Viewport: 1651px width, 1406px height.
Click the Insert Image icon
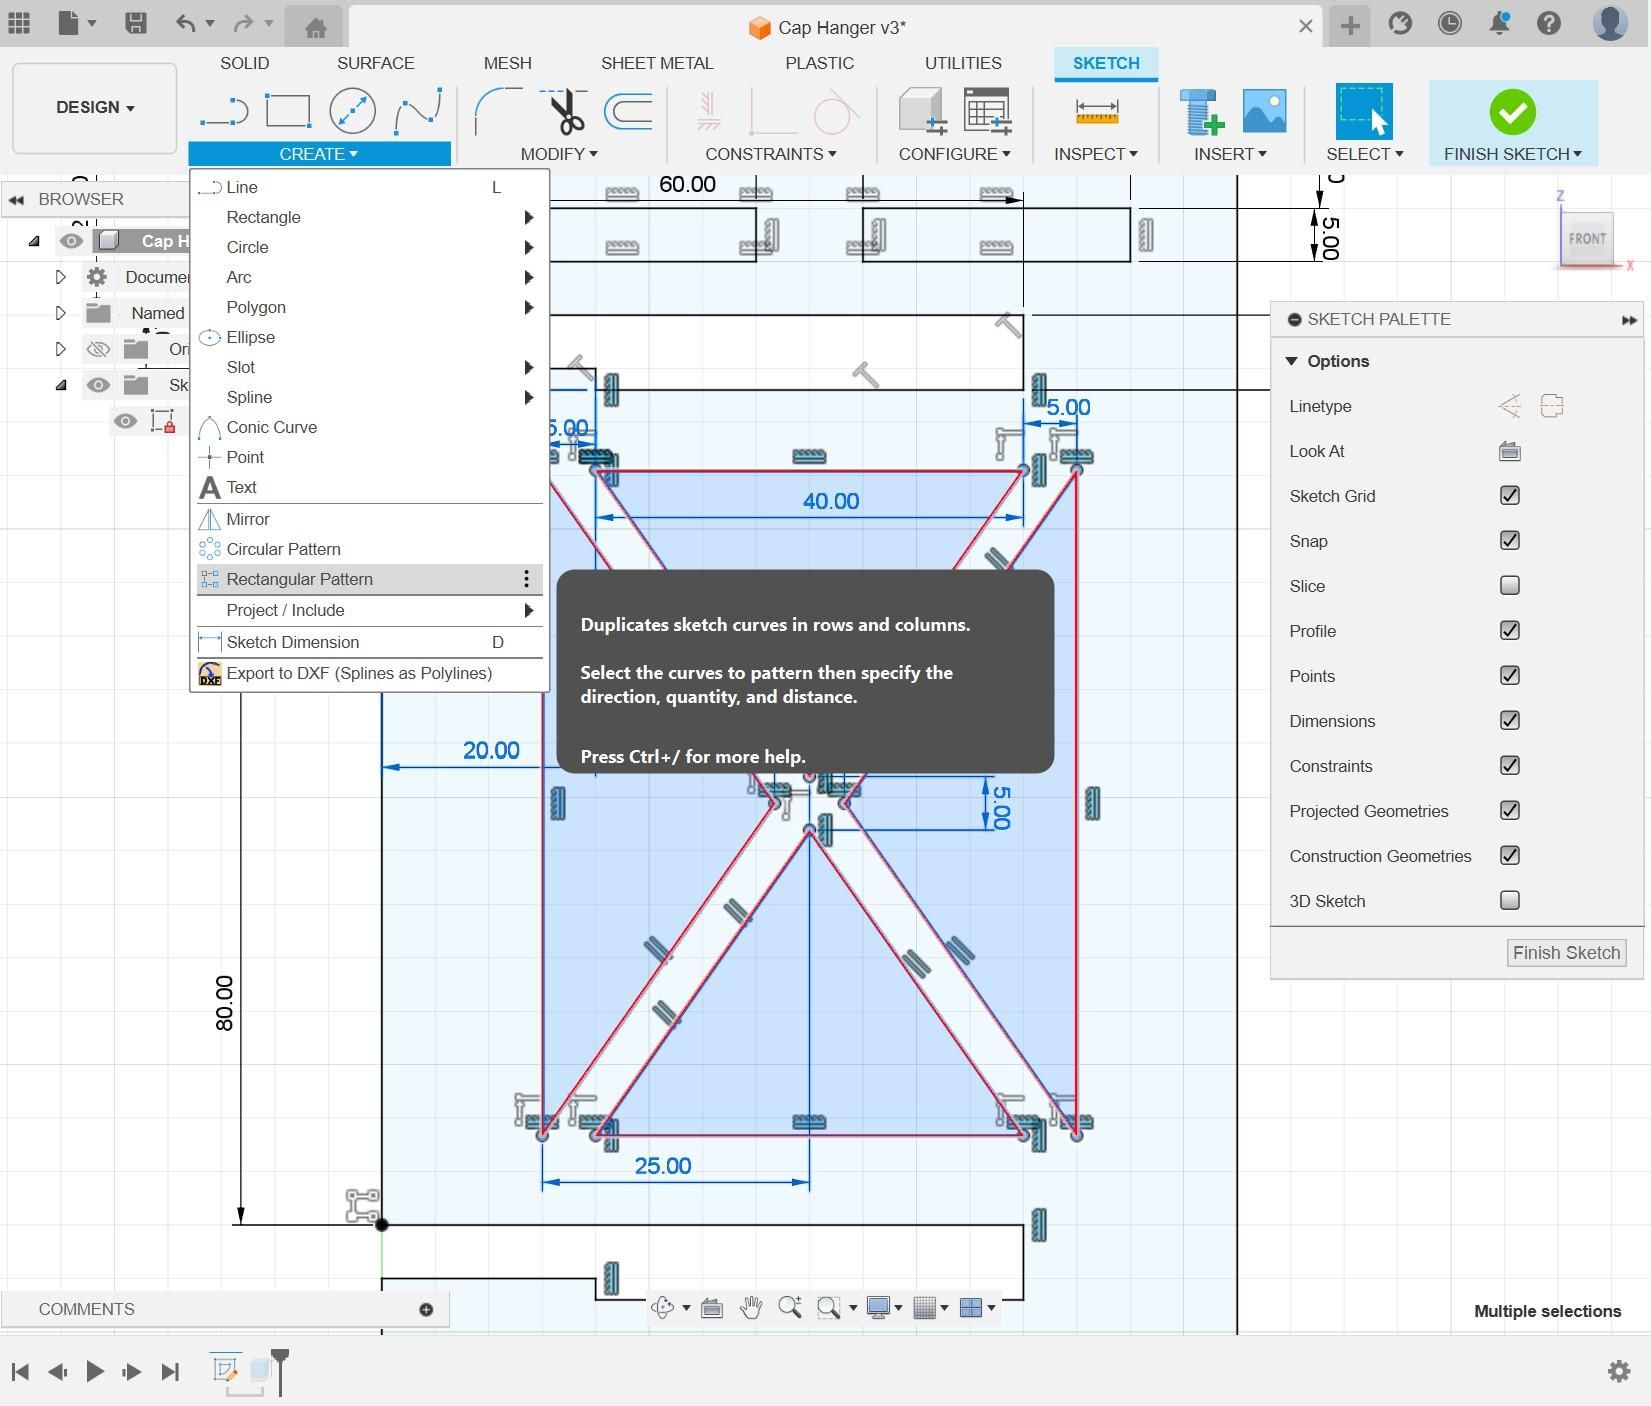[1264, 111]
